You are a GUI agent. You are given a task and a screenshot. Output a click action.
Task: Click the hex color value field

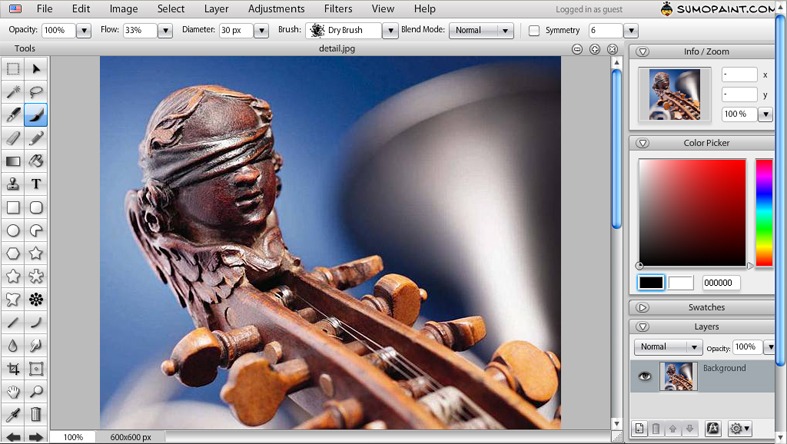pyautogui.click(x=721, y=283)
